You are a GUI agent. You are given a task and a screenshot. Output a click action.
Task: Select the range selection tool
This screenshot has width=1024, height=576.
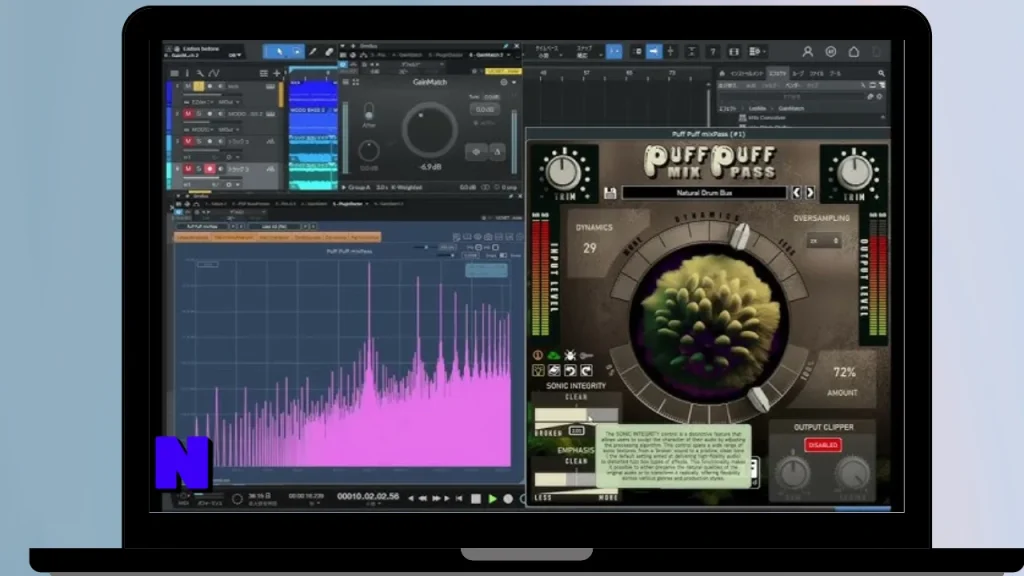coord(296,52)
